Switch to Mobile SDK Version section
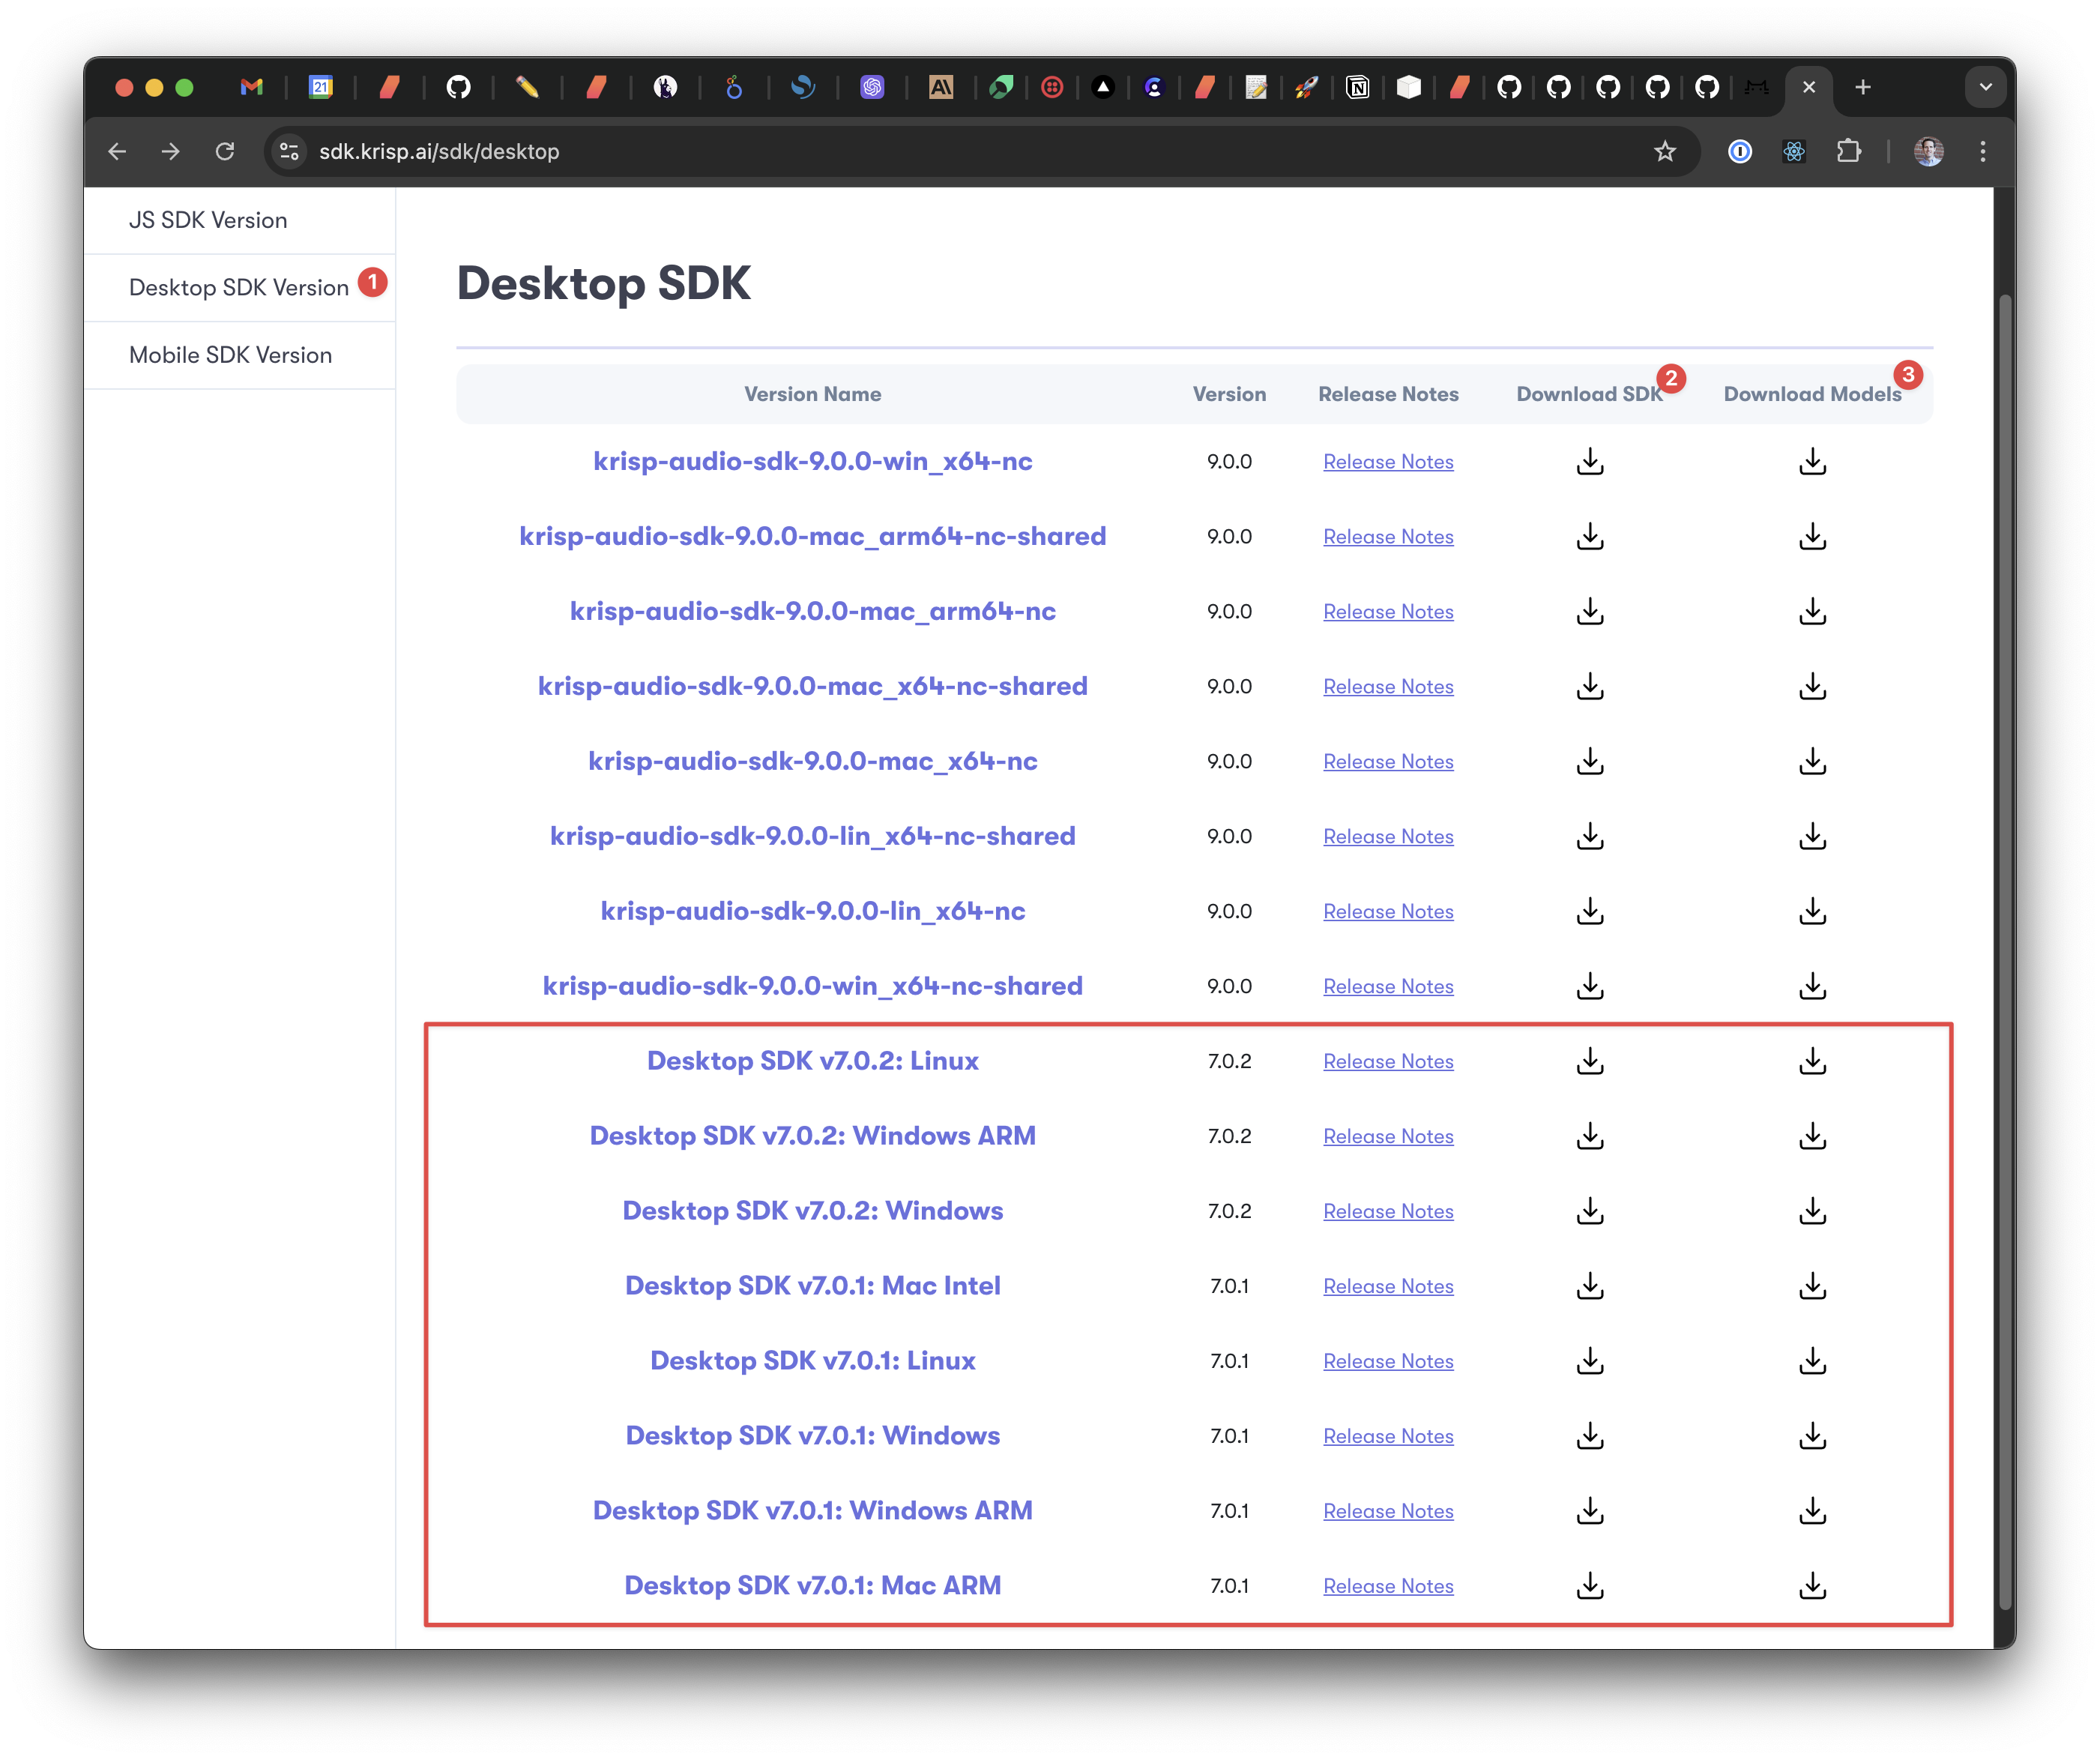 230,355
